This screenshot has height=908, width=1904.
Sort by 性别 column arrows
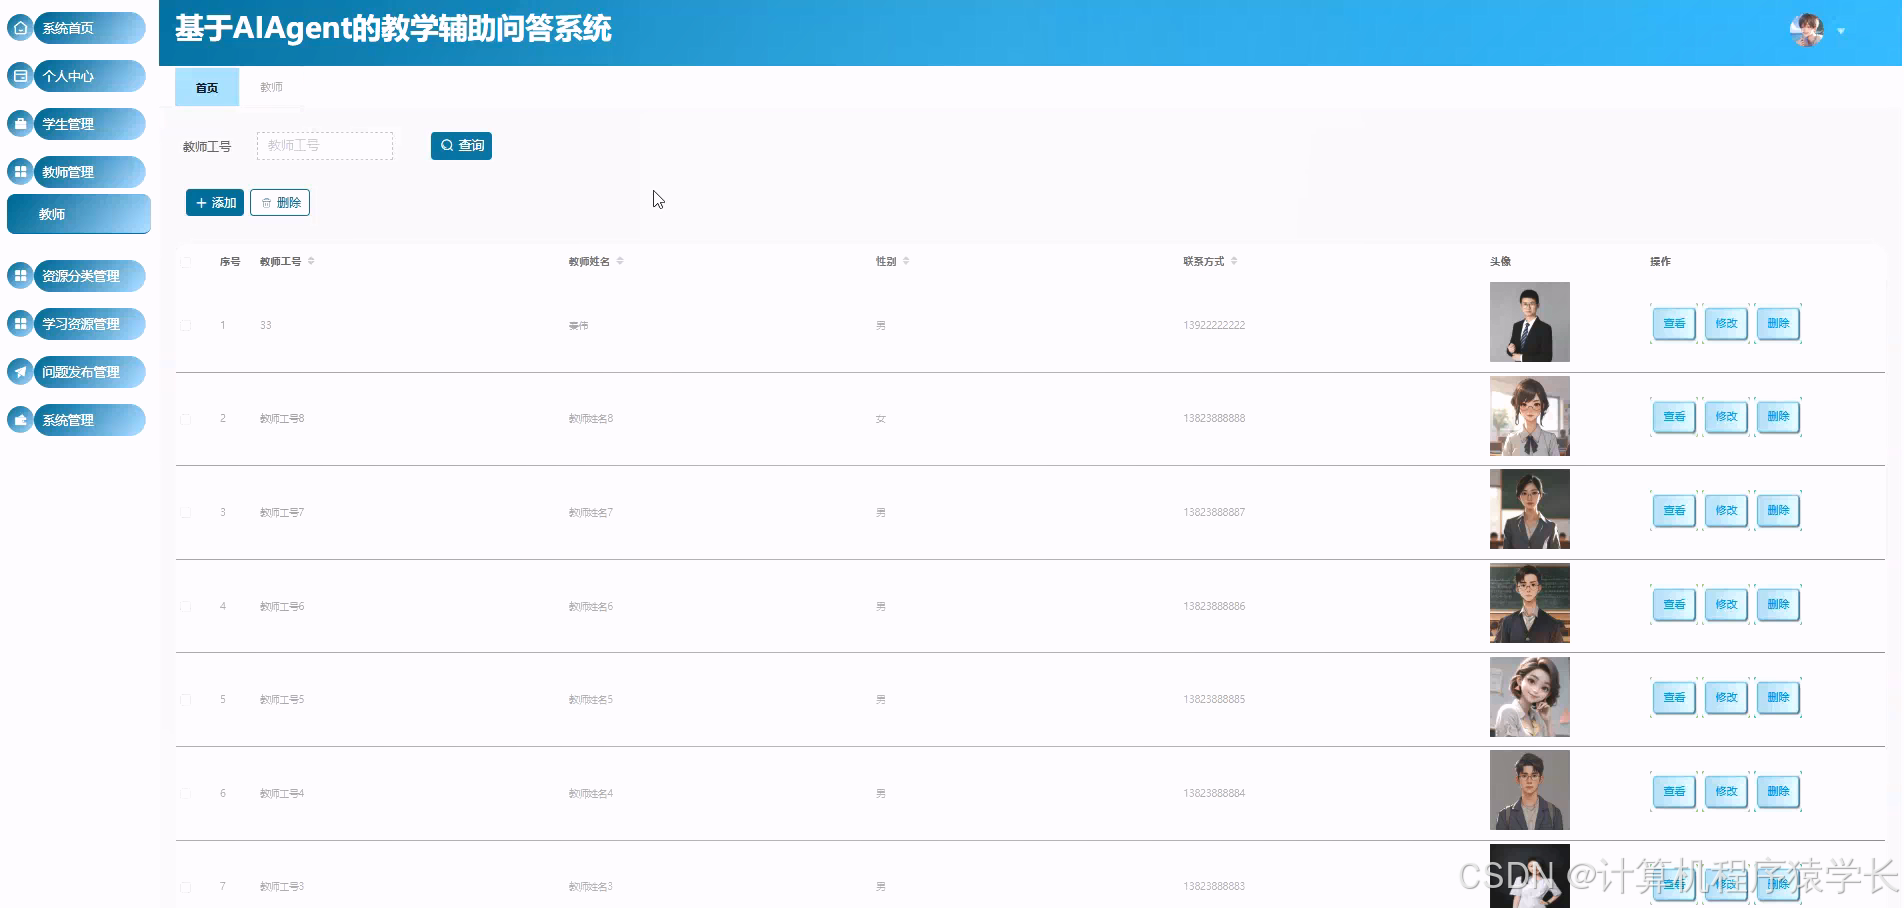[x=907, y=260]
